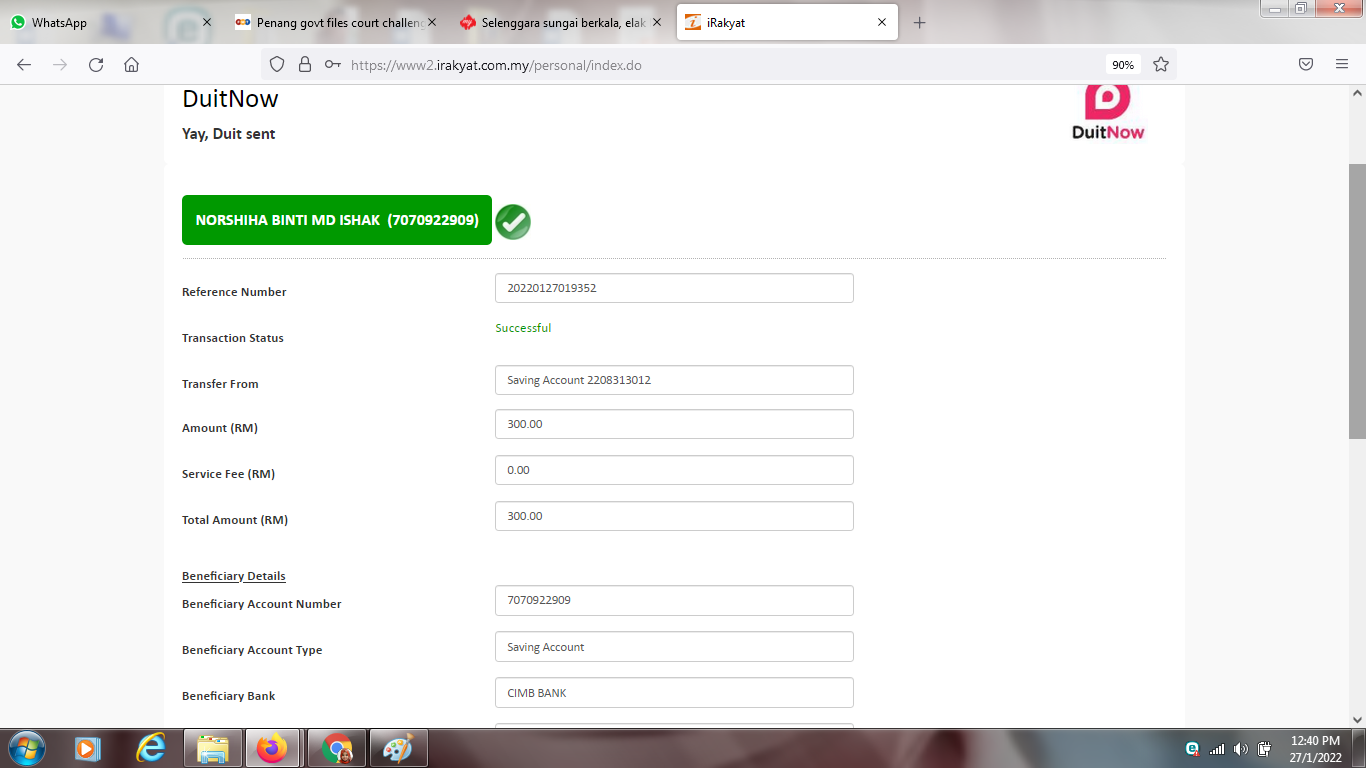Click the irakyat.com.my address bar
The width and height of the screenshot is (1366, 768).
(720, 65)
